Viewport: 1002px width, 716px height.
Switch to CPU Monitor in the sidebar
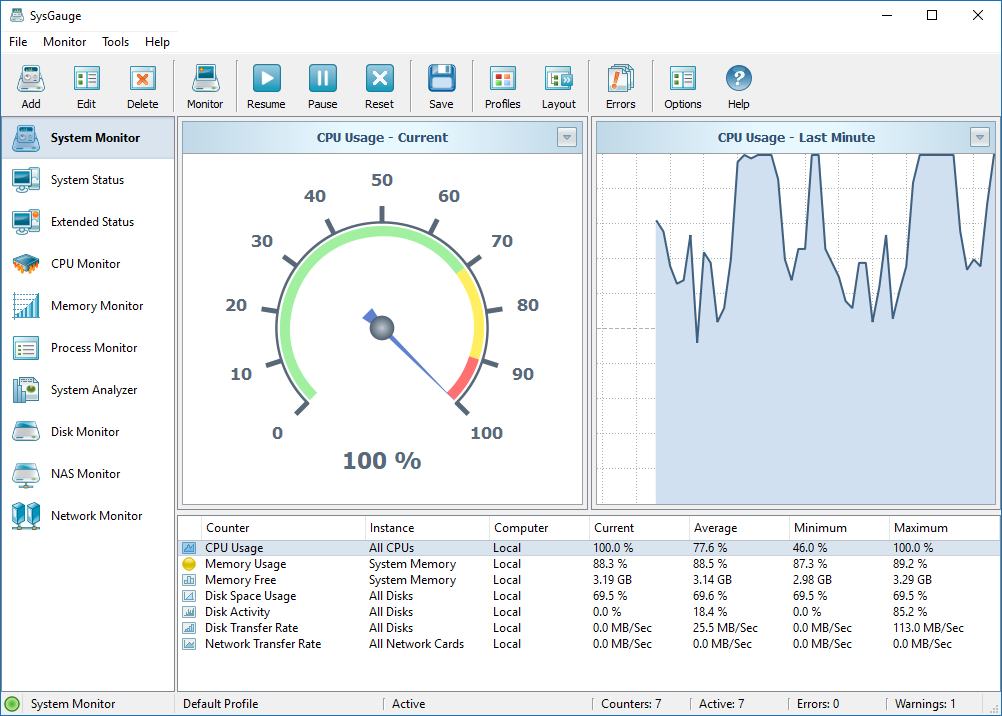coord(88,263)
